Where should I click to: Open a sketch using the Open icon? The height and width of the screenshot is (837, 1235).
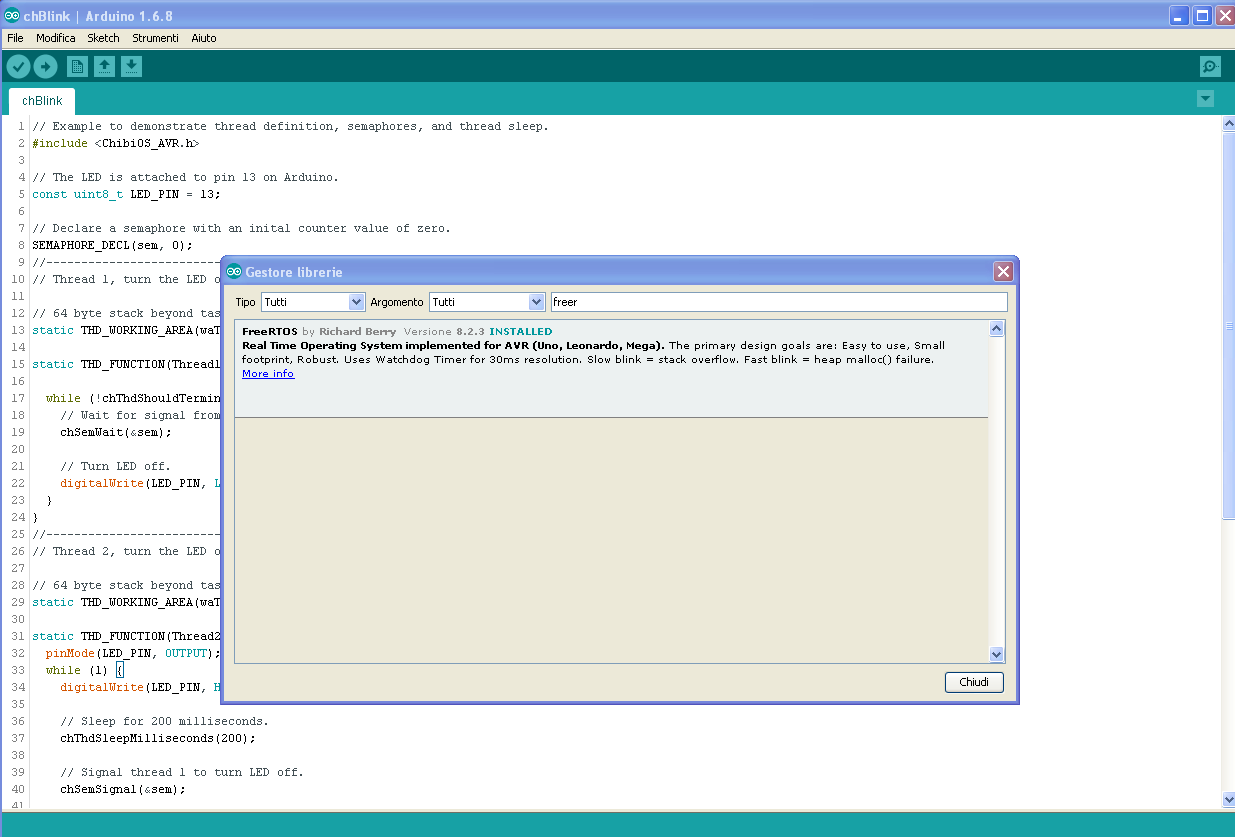[104, 66]
